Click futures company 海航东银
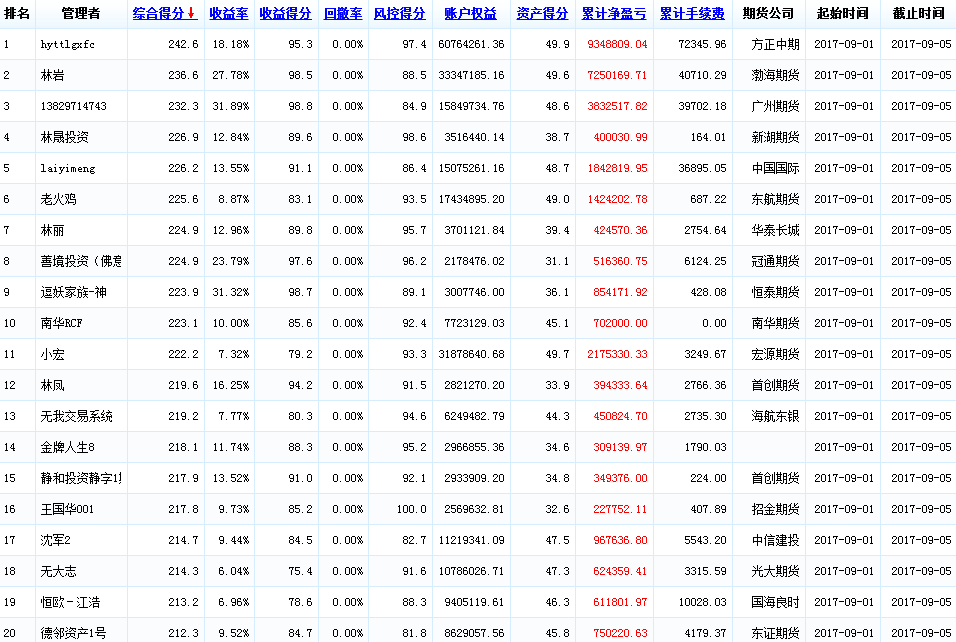The height and width of the screenshot is (642, 956). click(x=775, y=416)
